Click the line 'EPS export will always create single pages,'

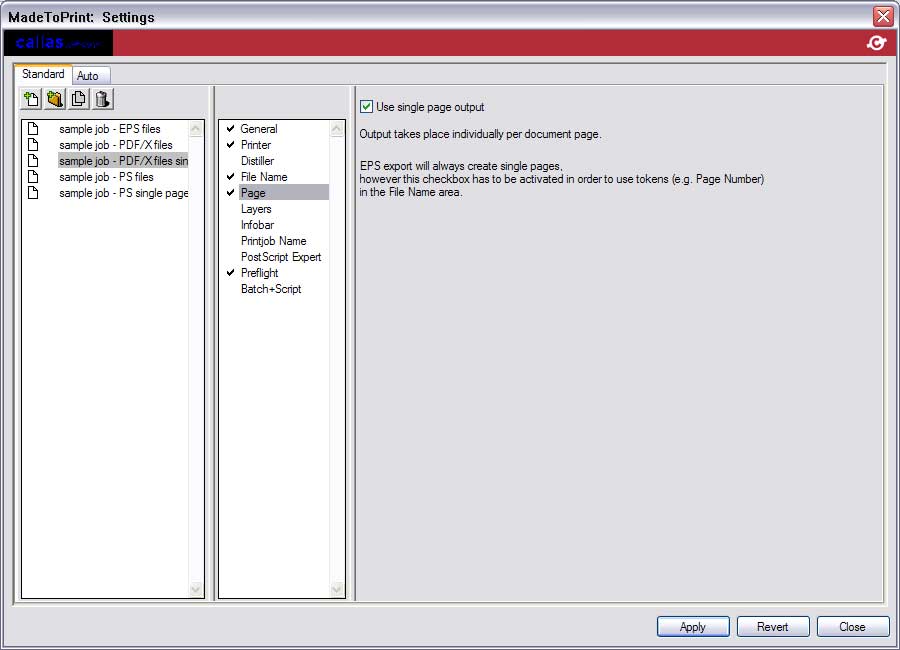click(461, 166)
